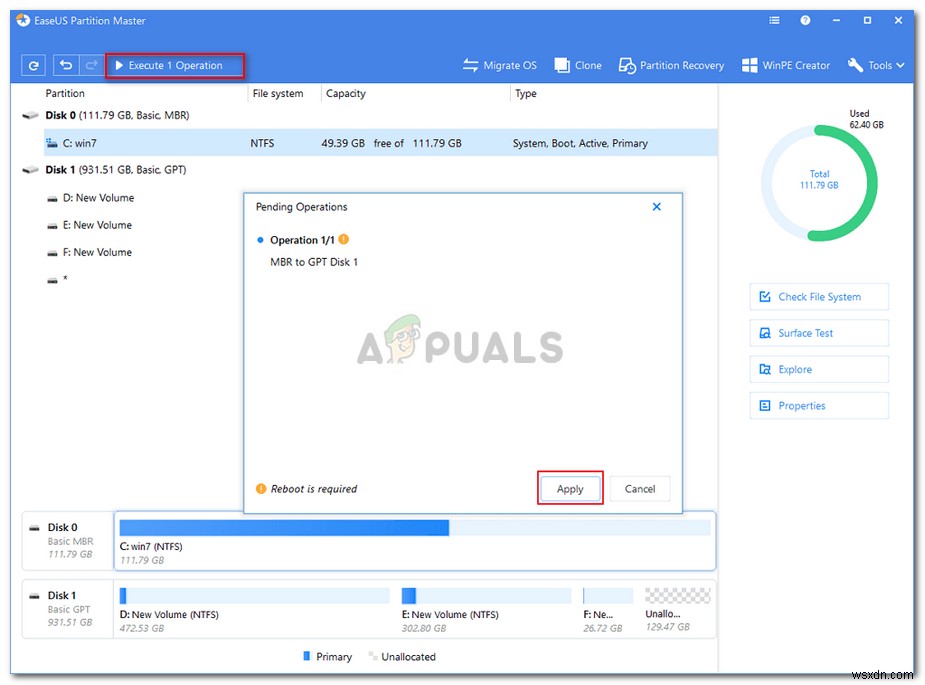Click the F: New Volume drive icon
The height and width of the screenshot is (685, 925).
(x=53, y=253)
